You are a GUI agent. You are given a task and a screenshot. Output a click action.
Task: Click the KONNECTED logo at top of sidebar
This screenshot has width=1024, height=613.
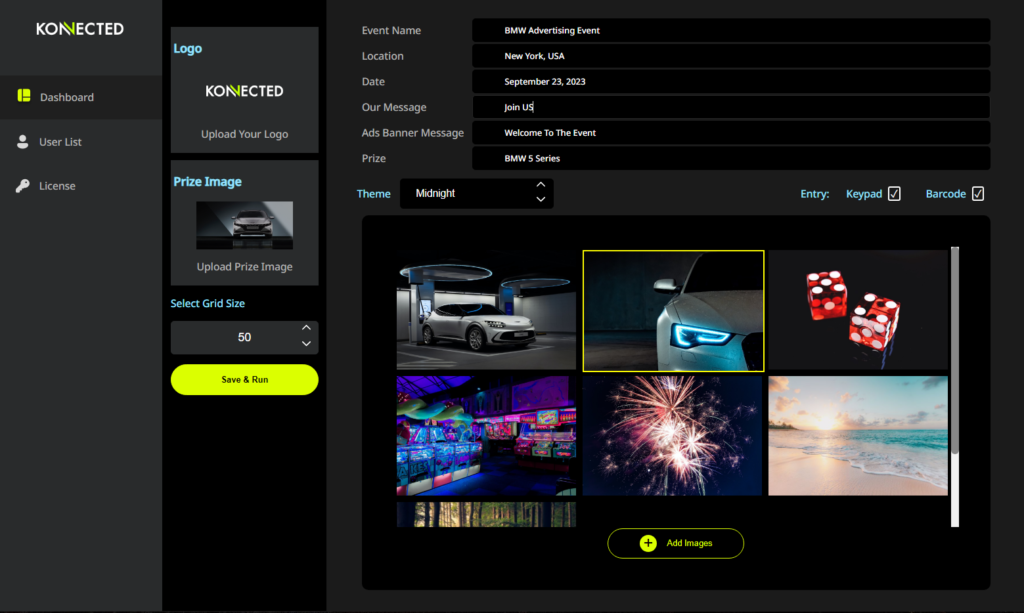pos(80,29)
